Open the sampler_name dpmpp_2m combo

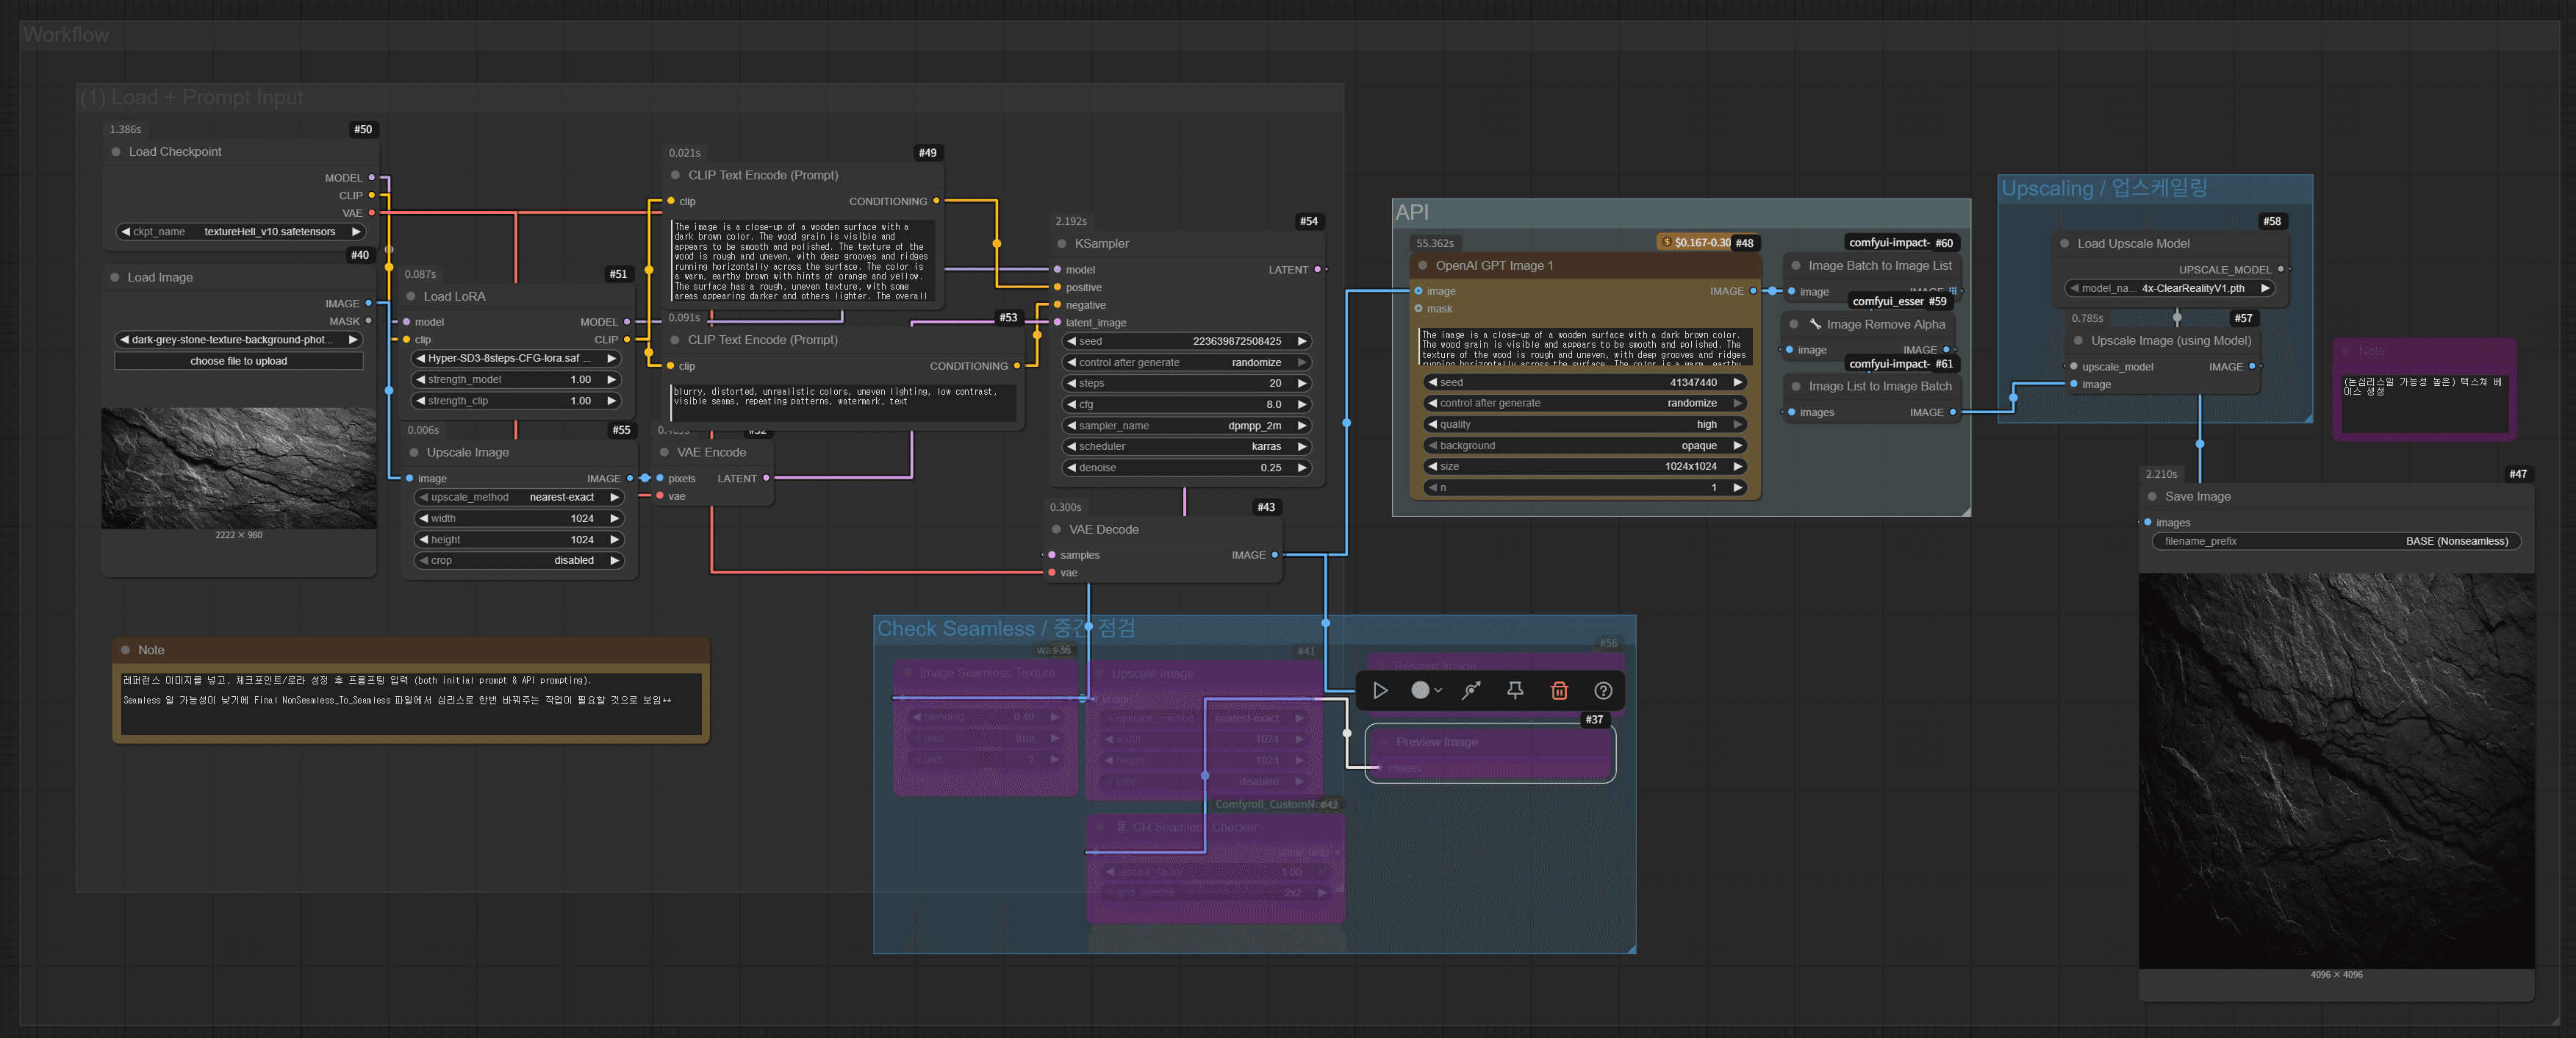(1185, 425)
